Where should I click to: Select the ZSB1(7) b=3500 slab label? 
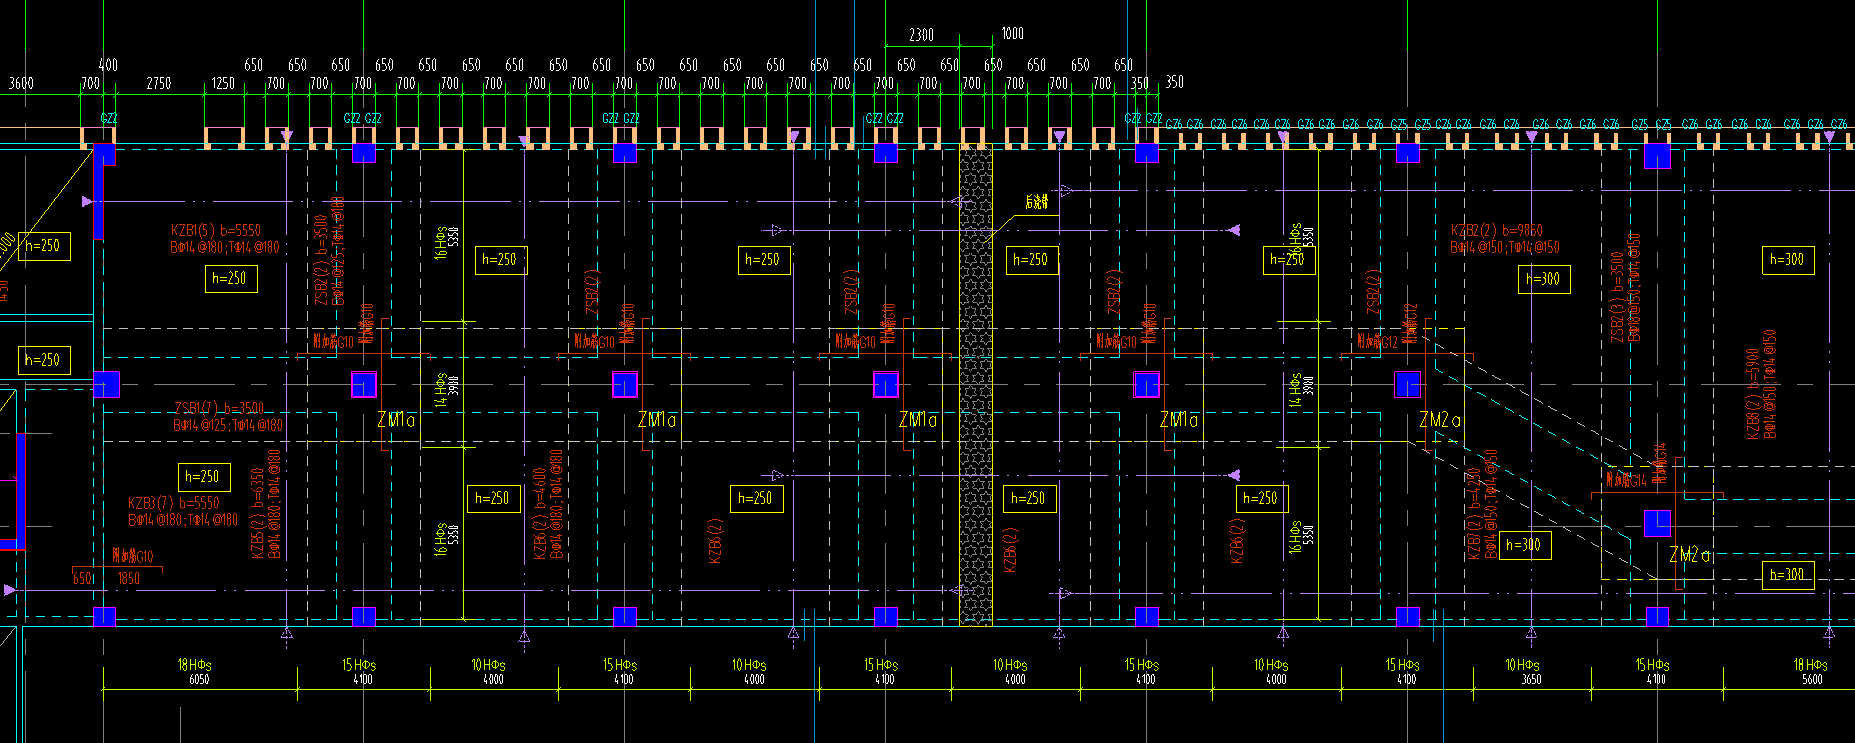point(219,408)
